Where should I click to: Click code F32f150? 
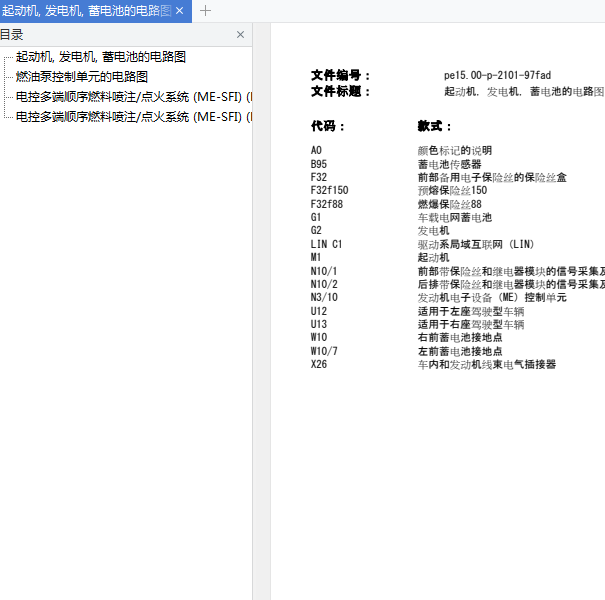330,190
